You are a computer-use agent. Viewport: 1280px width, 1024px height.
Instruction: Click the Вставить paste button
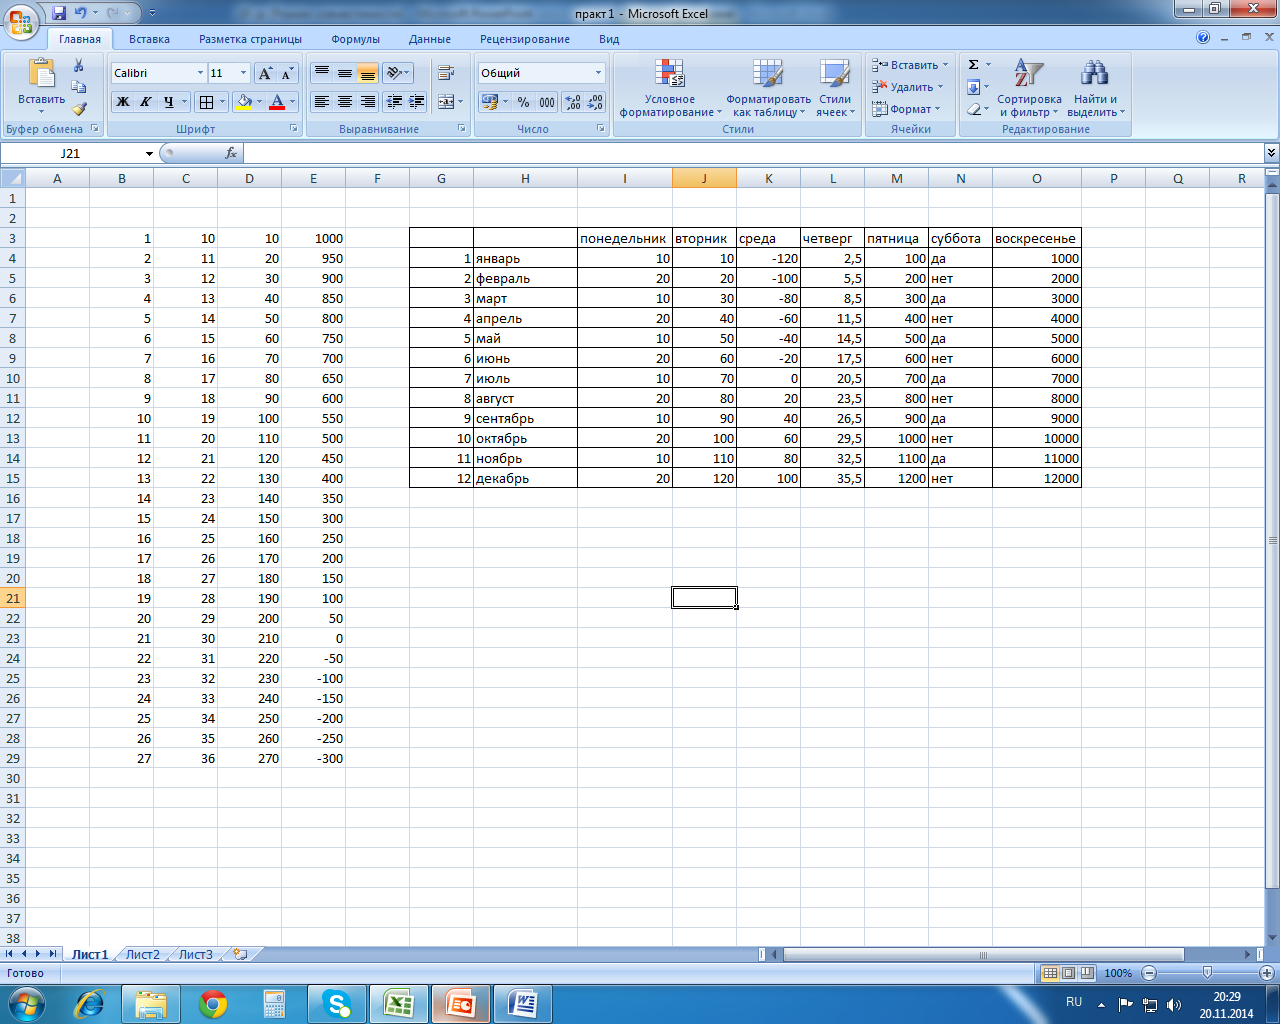coord(41,87)
